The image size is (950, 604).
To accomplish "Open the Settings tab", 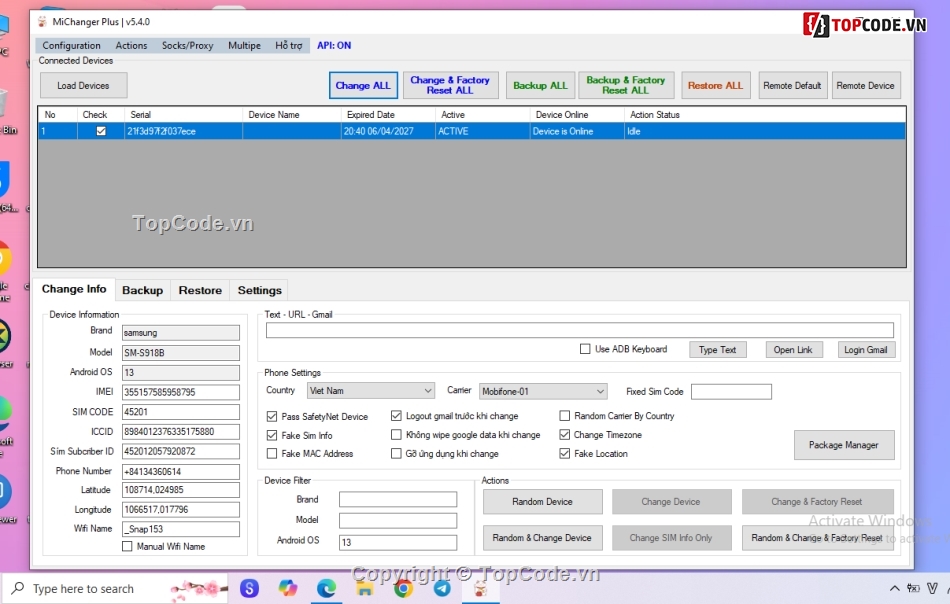I will coord(259,290).
